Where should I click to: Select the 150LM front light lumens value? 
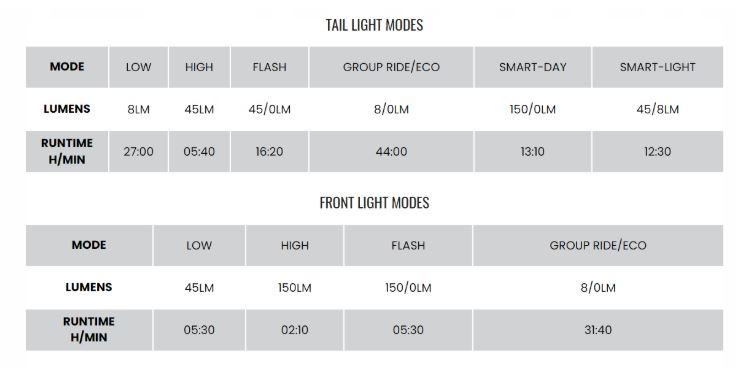(x=295, y=288)
